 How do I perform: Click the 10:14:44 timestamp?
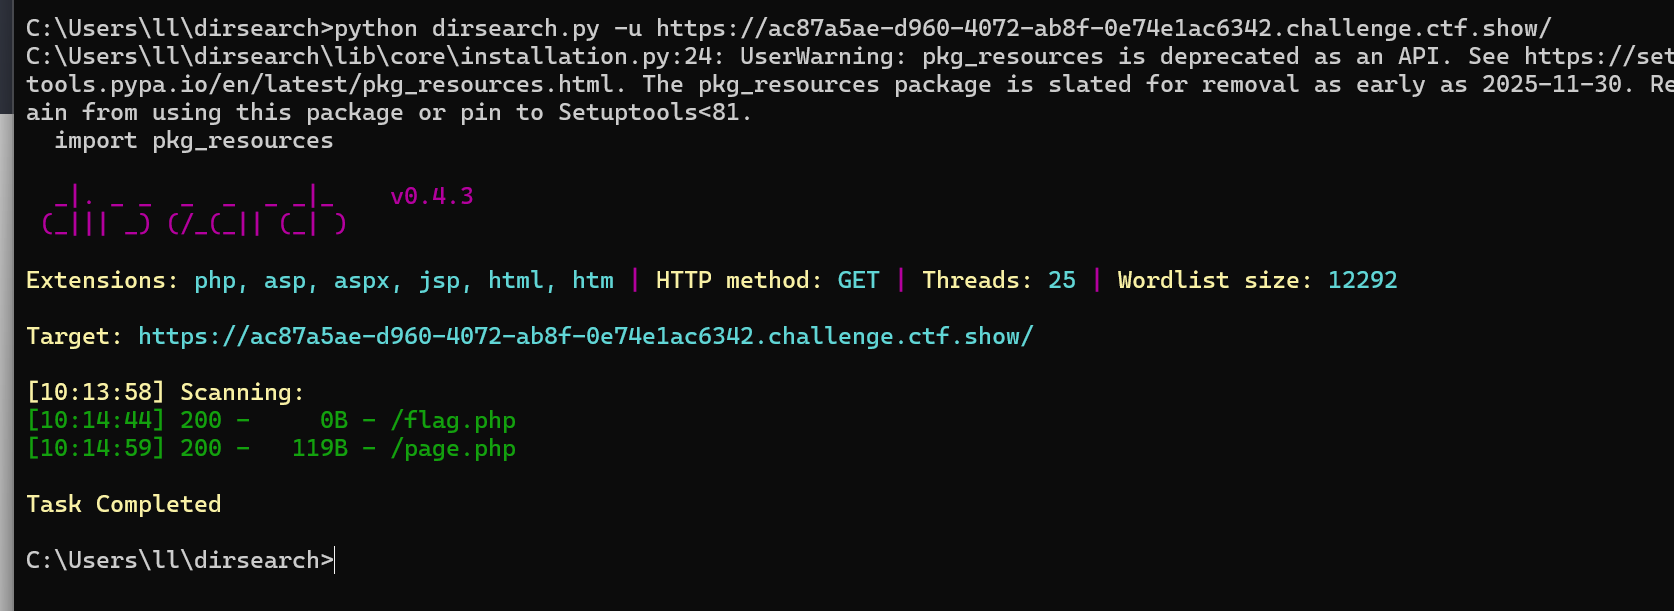[96, 420]
